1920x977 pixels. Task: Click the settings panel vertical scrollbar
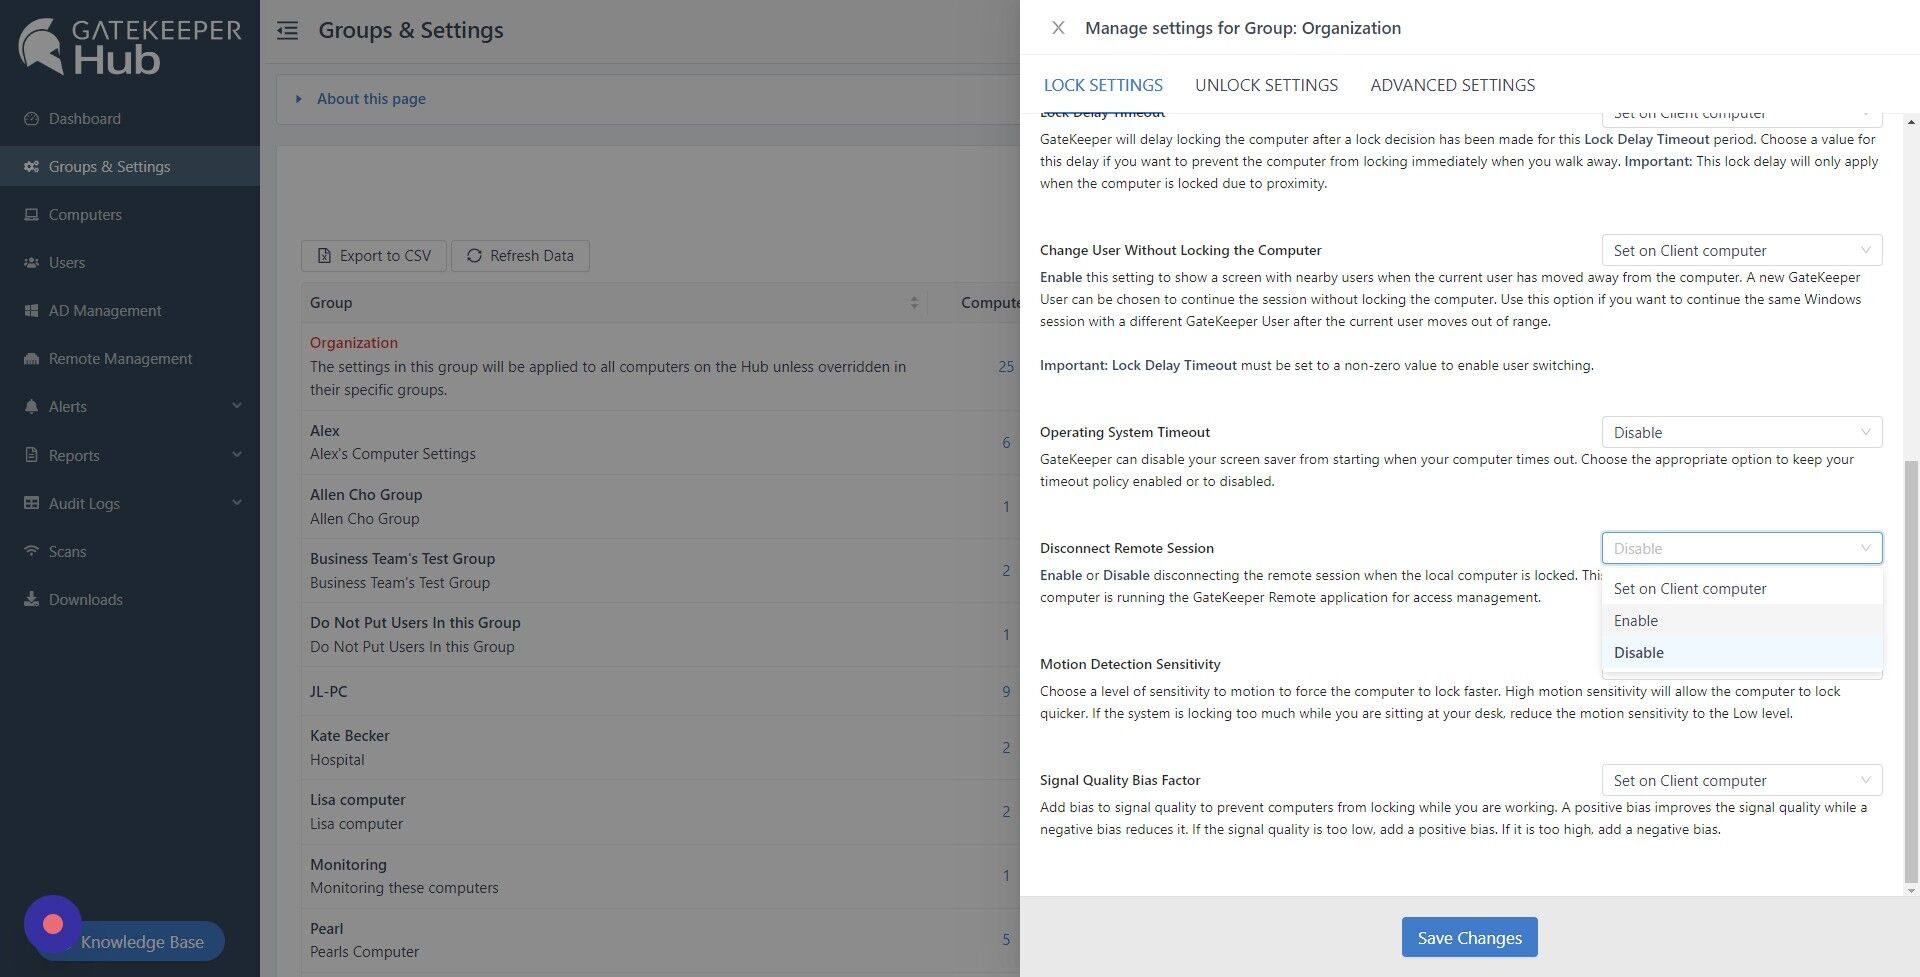pos(1911,670)
